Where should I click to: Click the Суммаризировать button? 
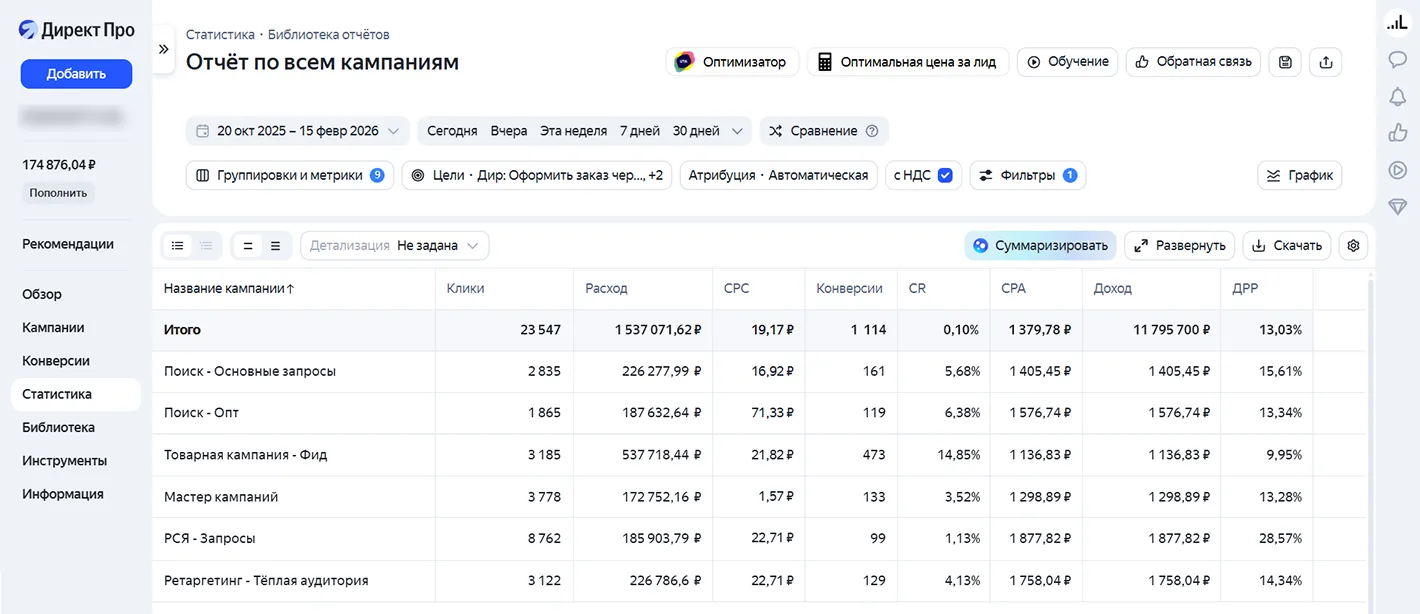[x=1040, y=245]
